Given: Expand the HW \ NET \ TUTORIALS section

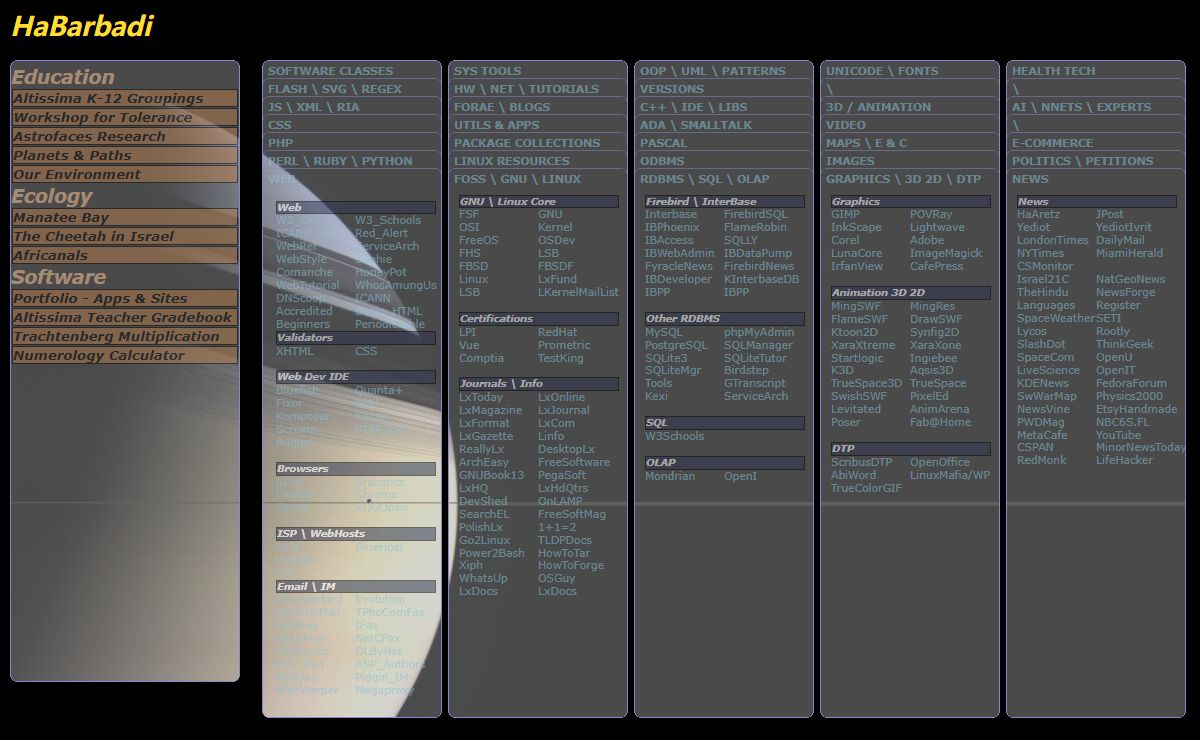Looking at the screenshot, I should click(537, 89).
